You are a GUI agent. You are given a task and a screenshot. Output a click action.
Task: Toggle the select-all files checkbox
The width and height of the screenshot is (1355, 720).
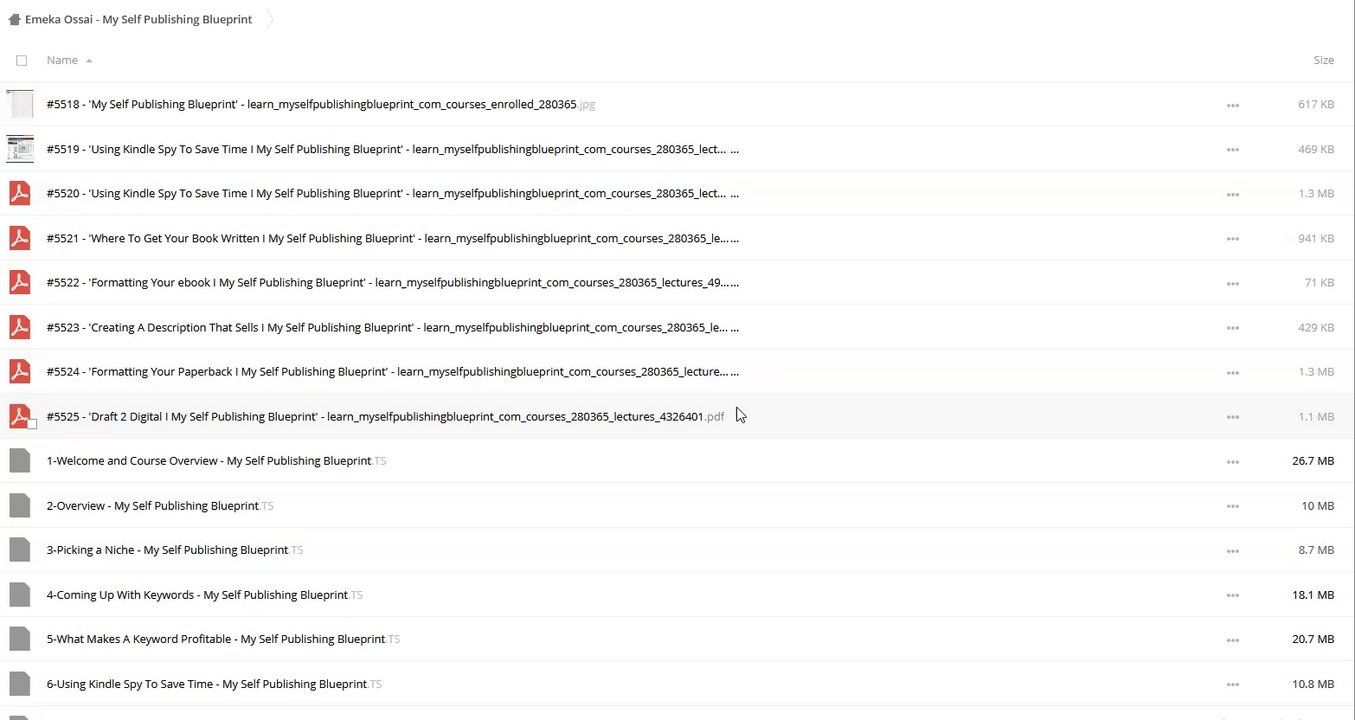click(x=21, y=60)
